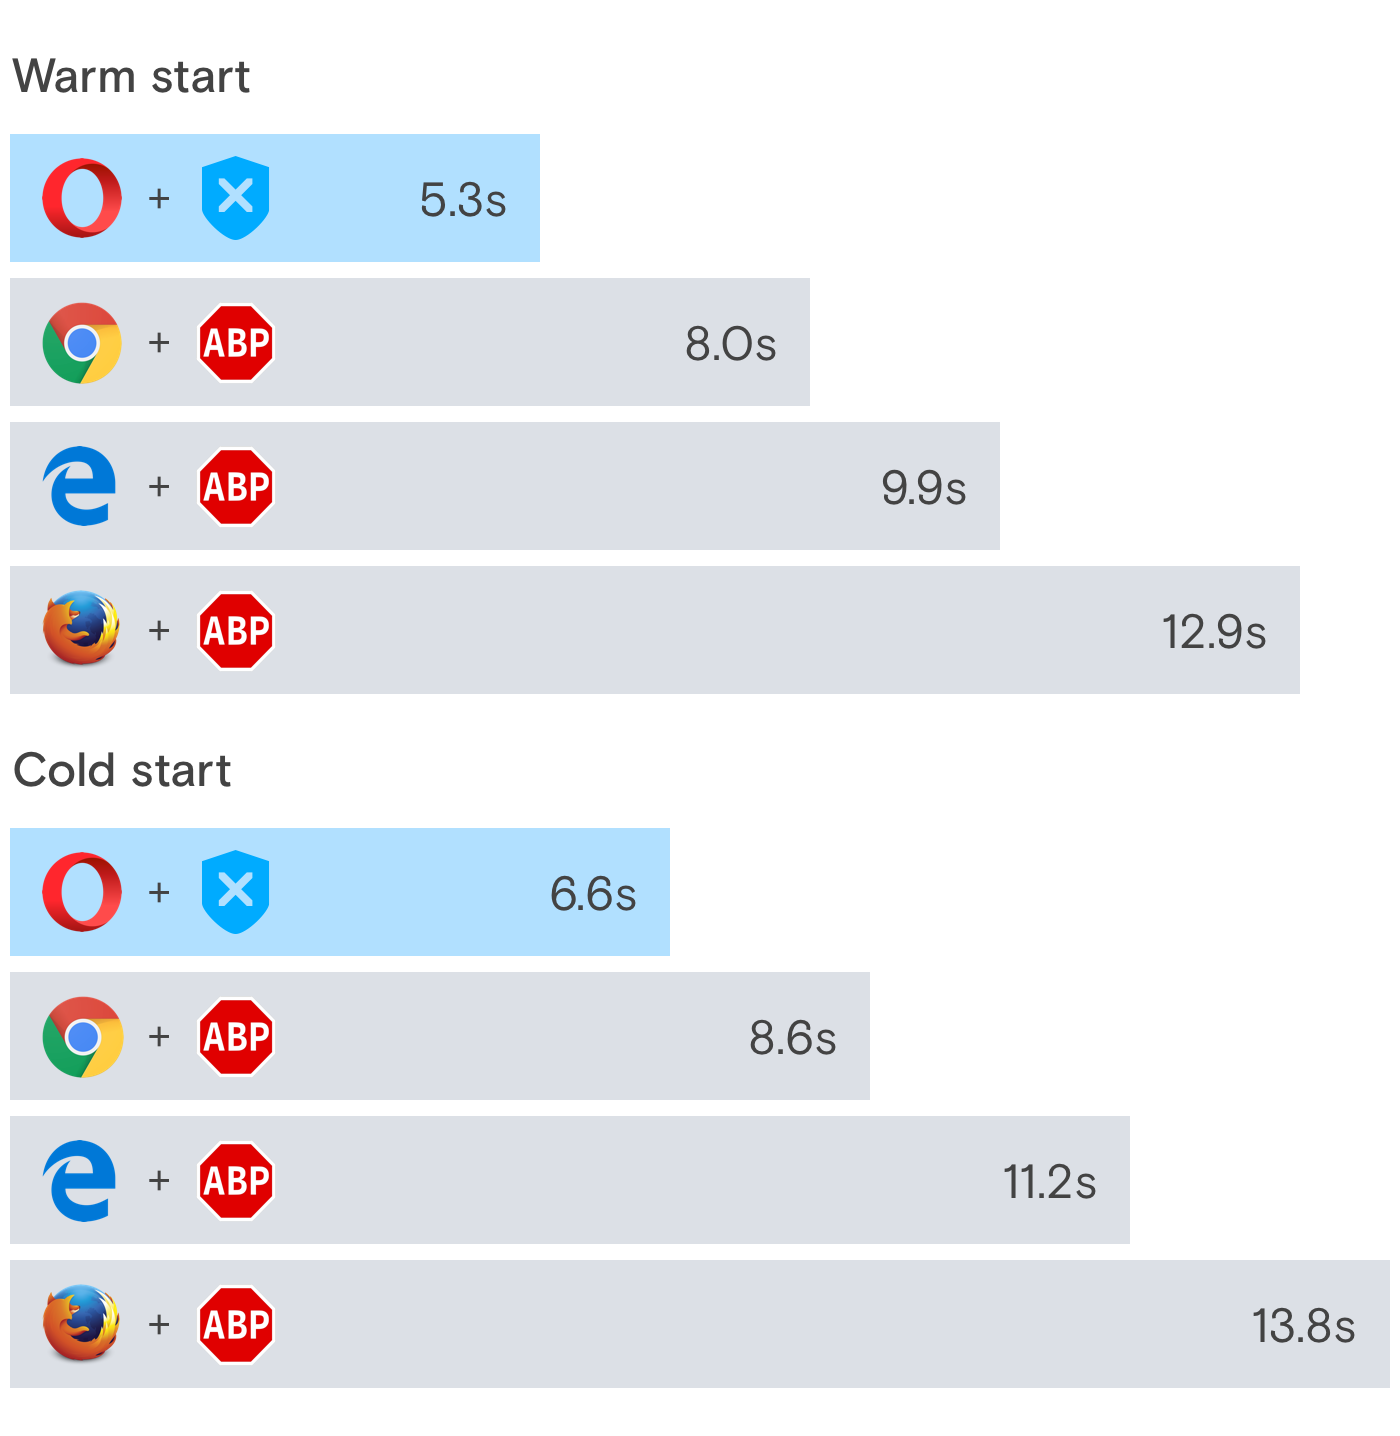Click the ABP icon beside Chrome in Warm start

236,343
